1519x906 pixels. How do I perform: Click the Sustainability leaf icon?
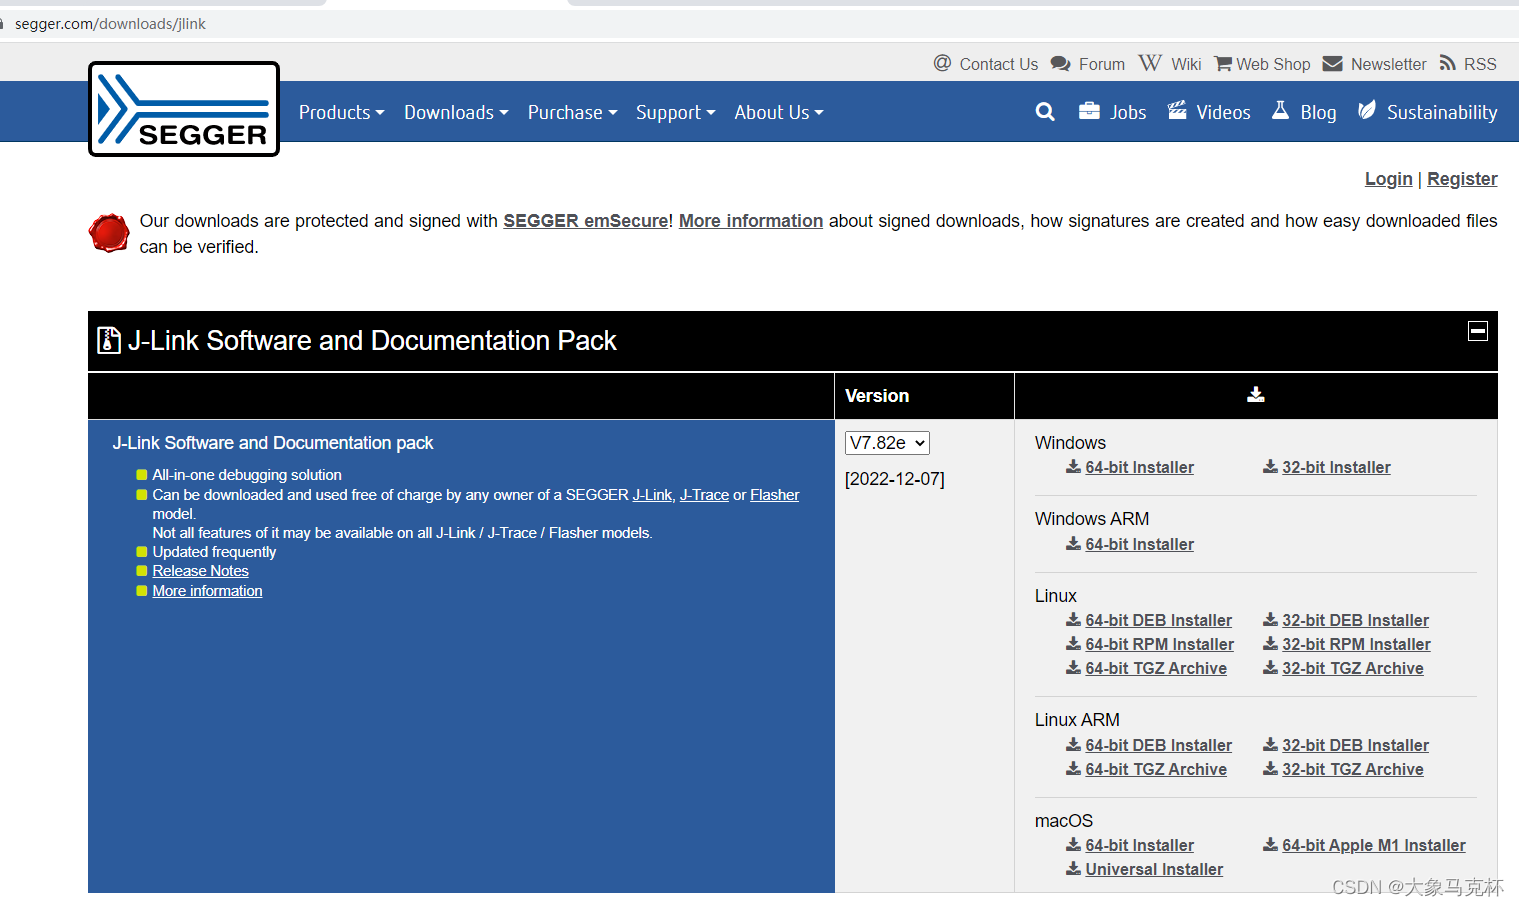point(1367,110)
